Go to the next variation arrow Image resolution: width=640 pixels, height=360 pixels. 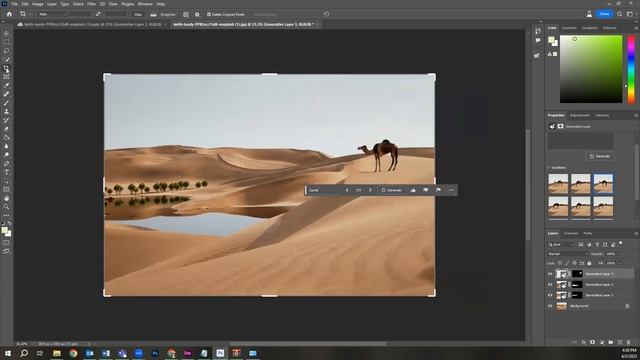point(370,190)
